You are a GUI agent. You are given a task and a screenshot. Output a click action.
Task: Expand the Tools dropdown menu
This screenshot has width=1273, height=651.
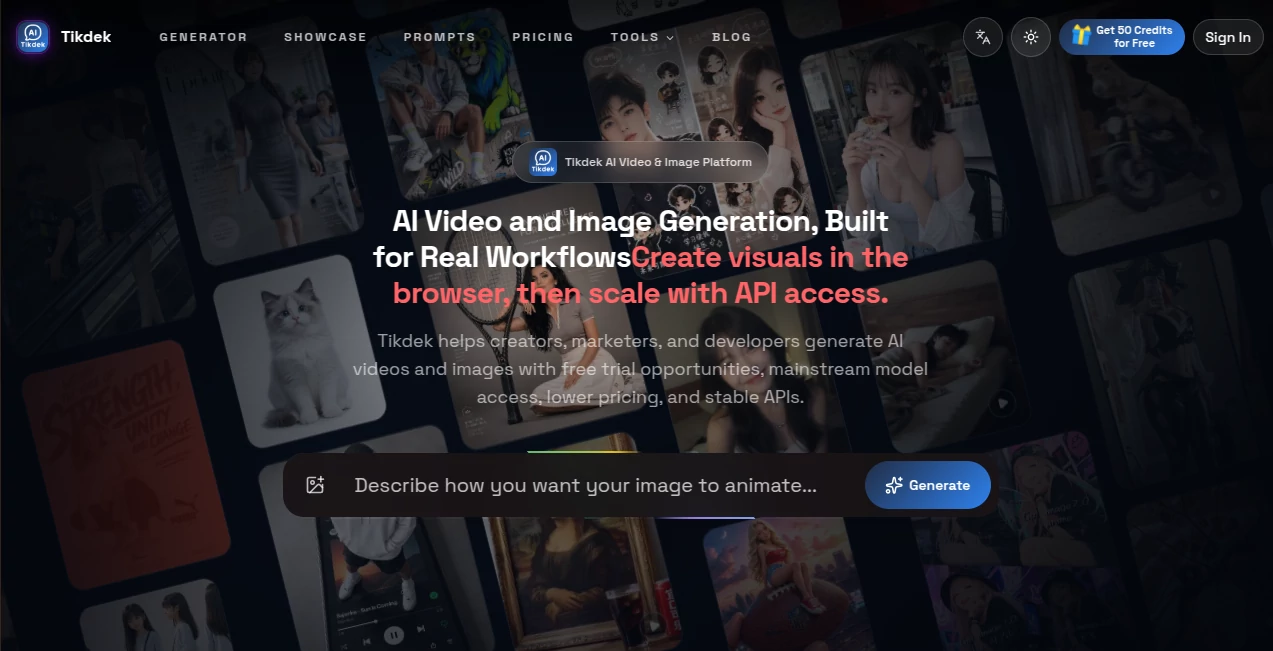[x=642, y=37]
